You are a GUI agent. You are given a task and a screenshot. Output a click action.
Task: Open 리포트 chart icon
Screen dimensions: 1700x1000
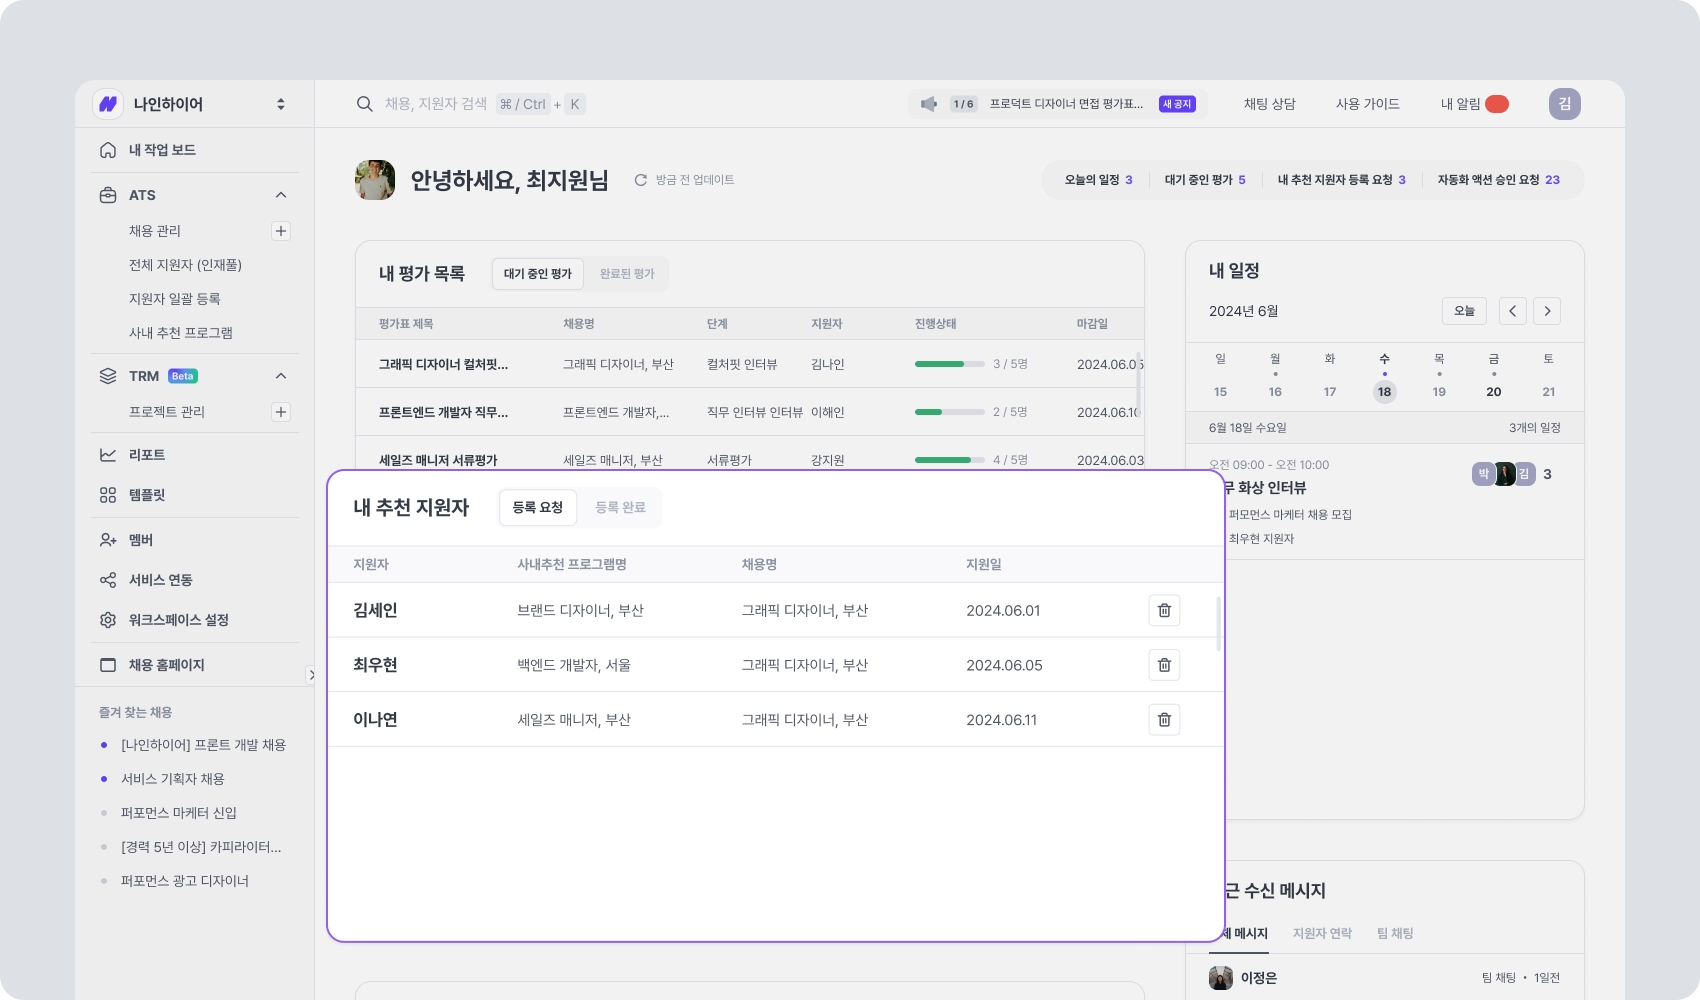point(108,455)
